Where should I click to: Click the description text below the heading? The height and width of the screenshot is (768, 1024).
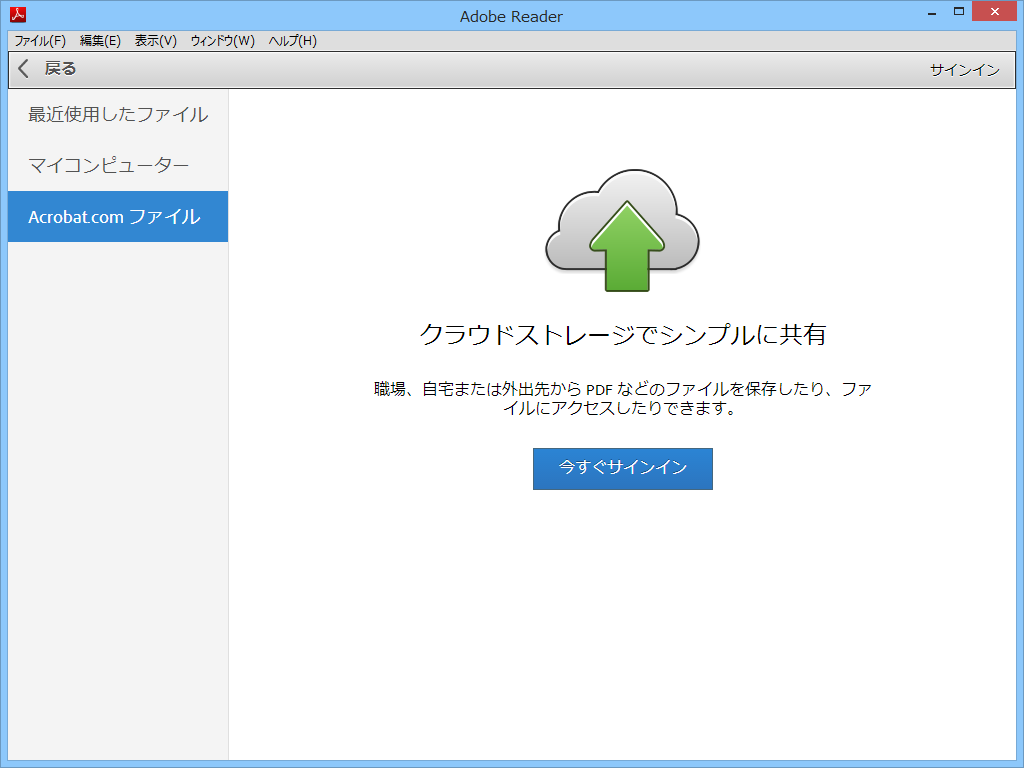pos(622,398)
